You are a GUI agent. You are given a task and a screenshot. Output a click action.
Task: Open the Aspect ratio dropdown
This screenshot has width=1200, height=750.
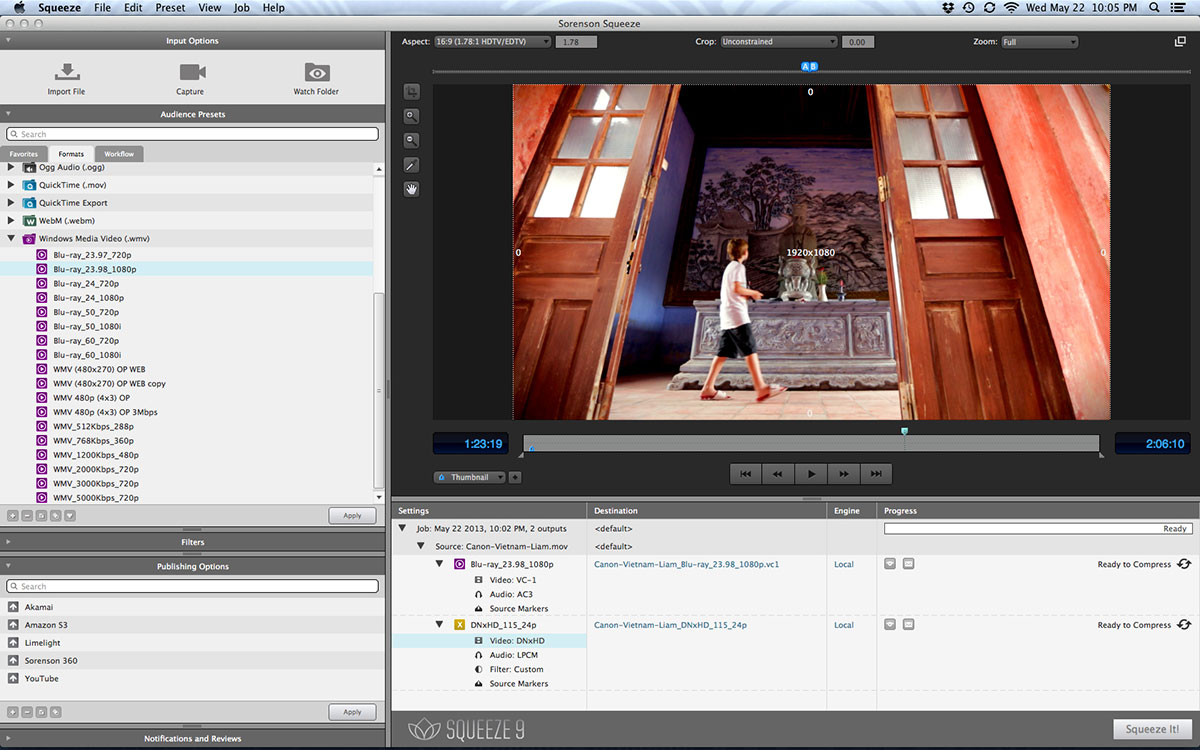click(492, 42)
